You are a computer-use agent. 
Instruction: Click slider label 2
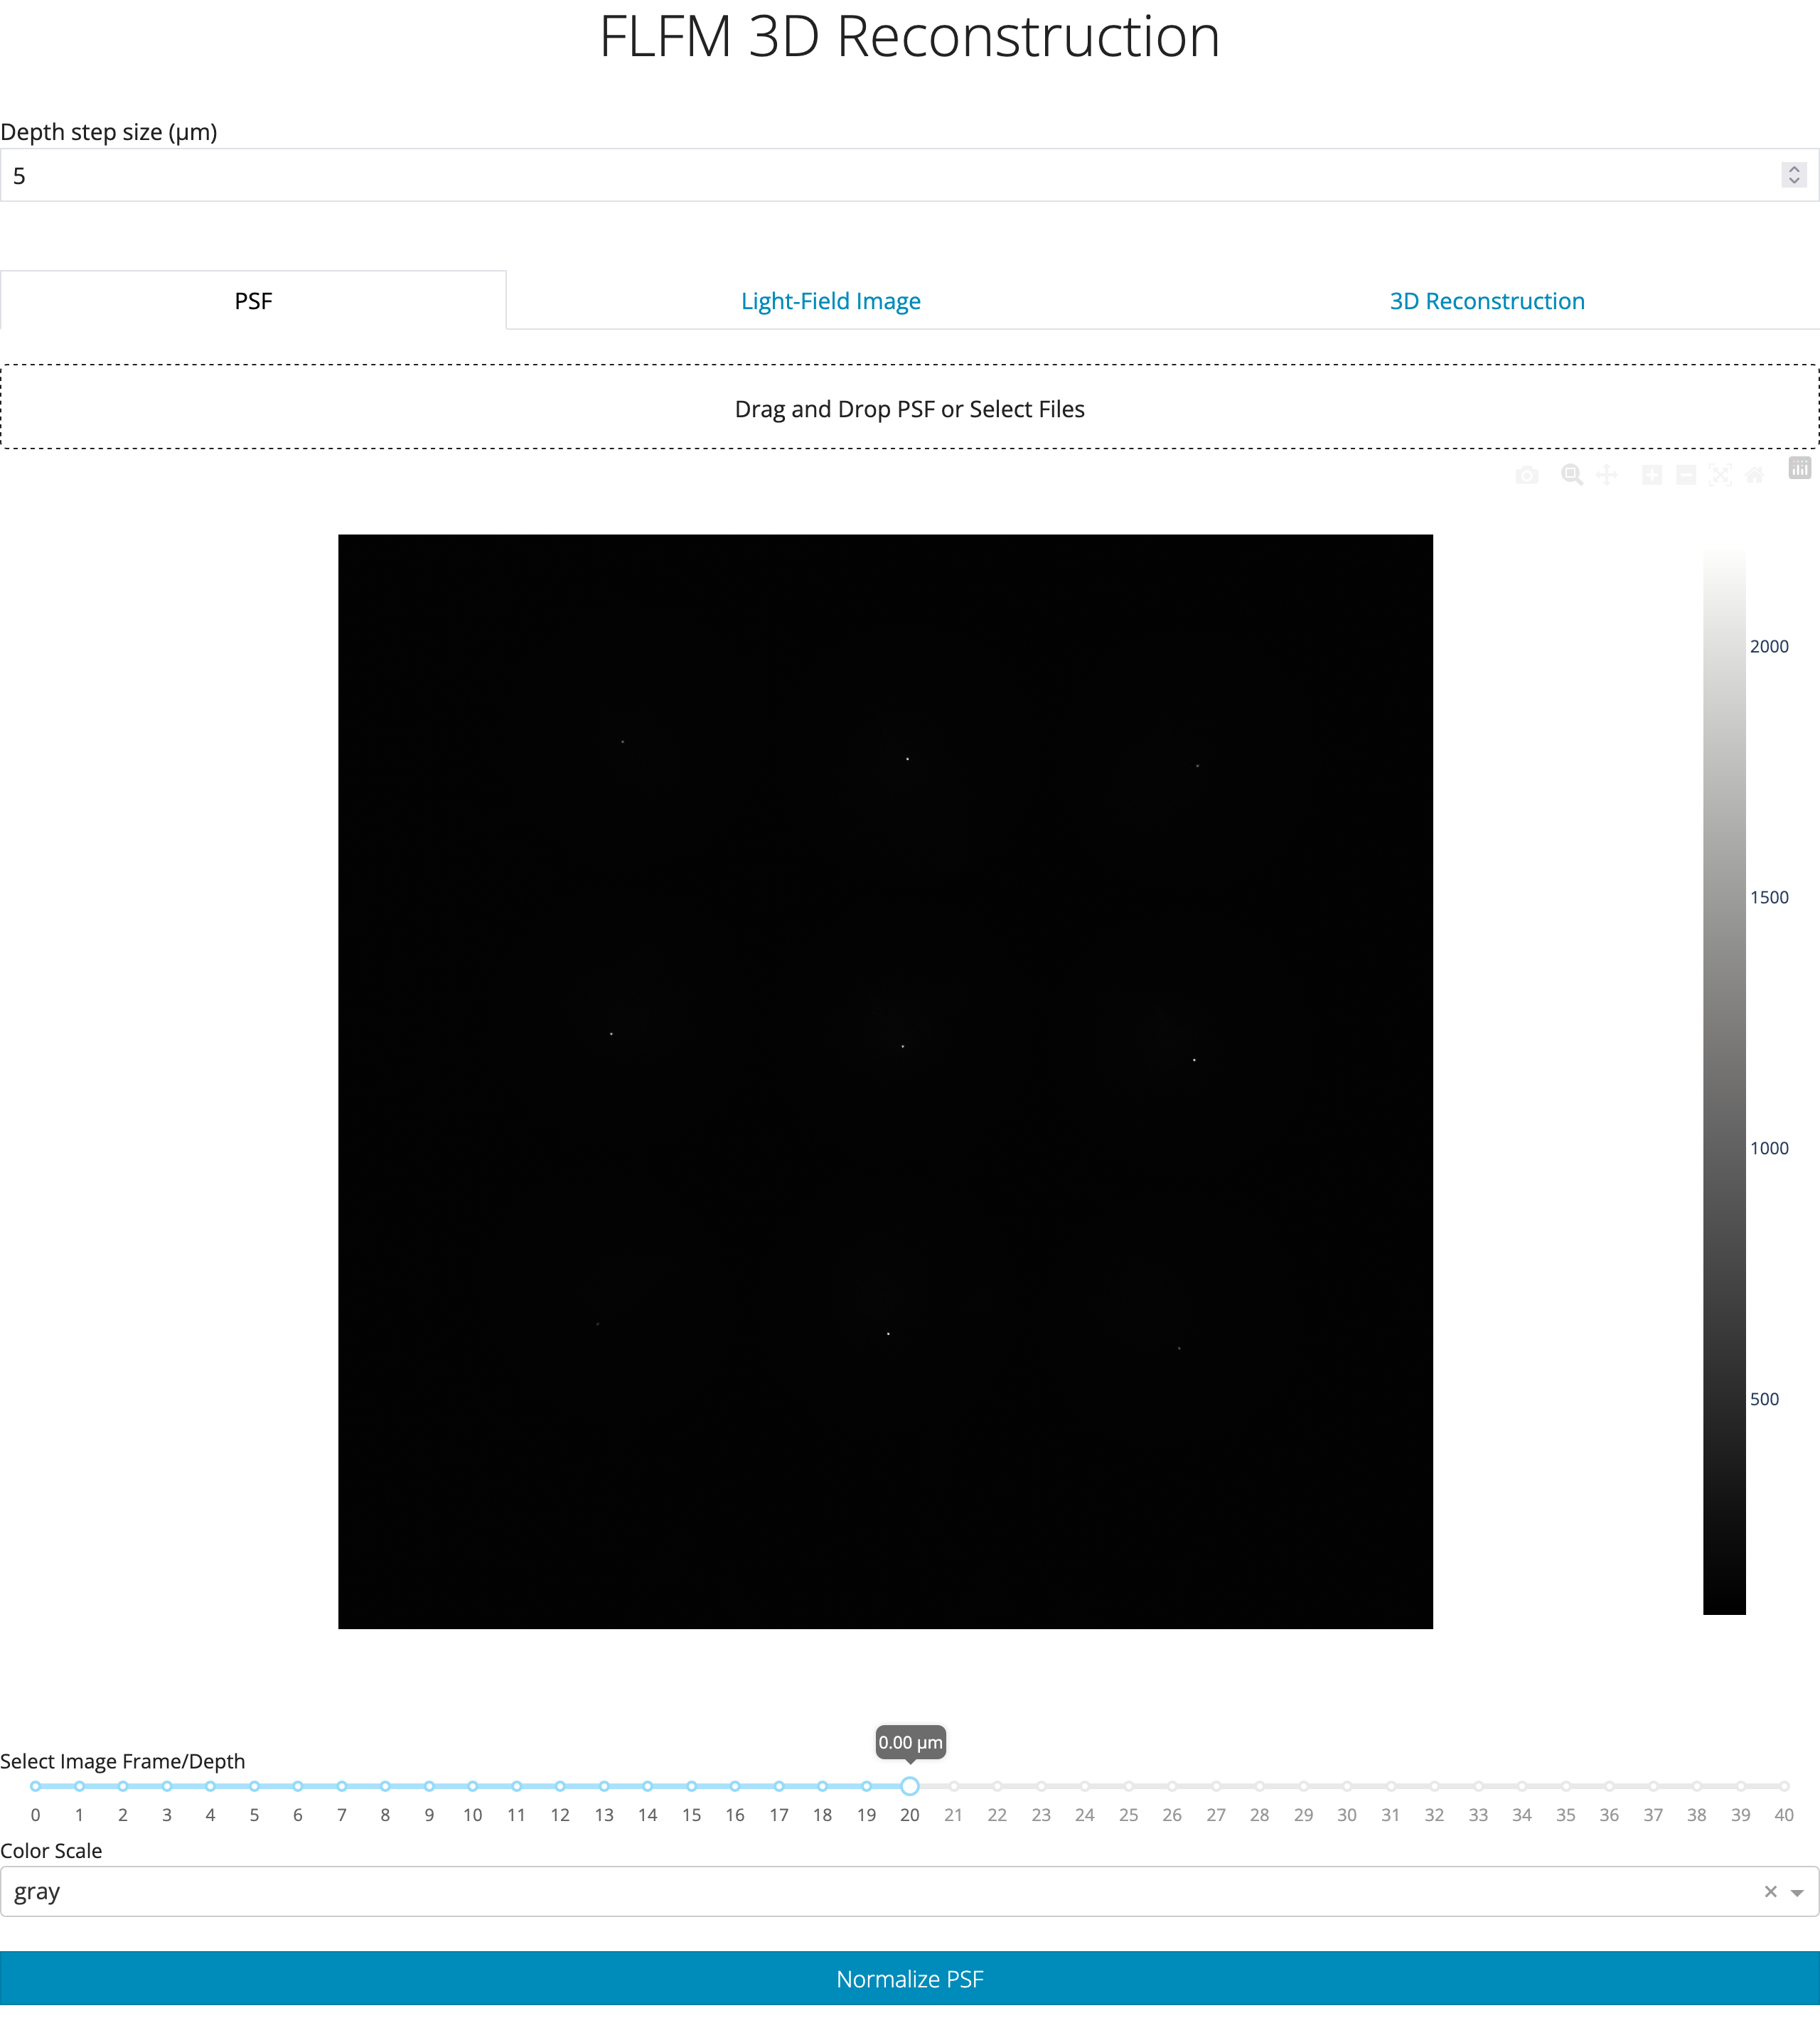tap(123, 1815)
